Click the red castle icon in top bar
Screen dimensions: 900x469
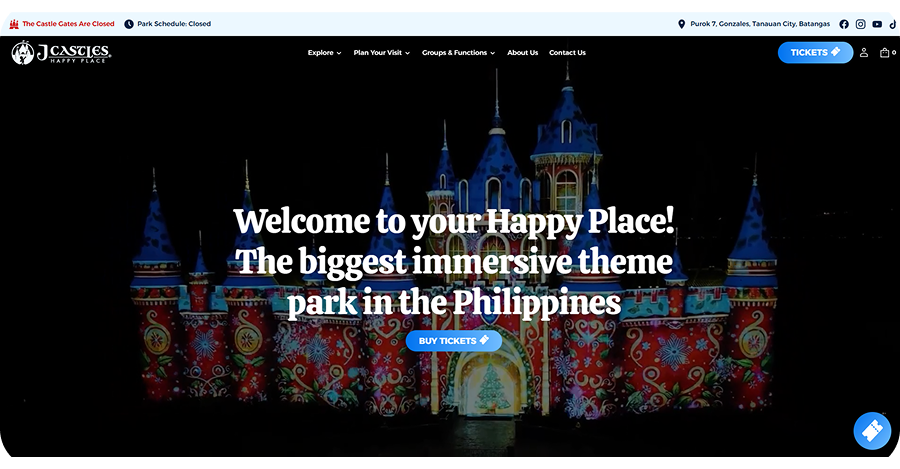(14, 24)
